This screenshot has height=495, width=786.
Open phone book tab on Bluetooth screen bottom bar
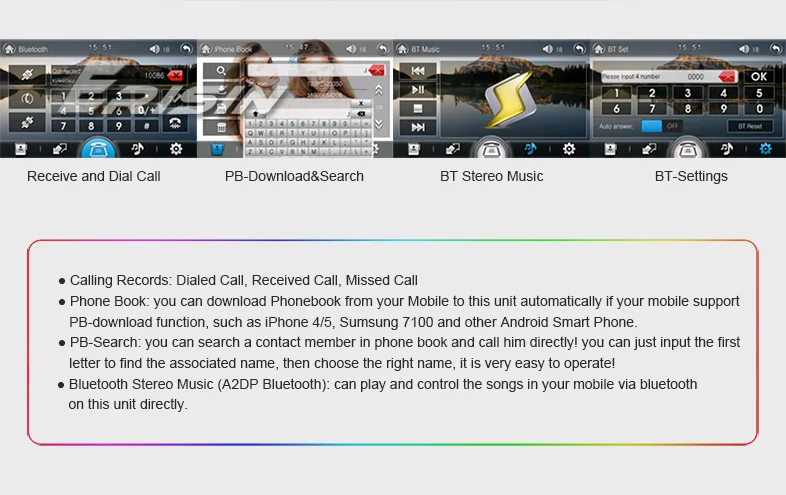[x=21, y=149]
